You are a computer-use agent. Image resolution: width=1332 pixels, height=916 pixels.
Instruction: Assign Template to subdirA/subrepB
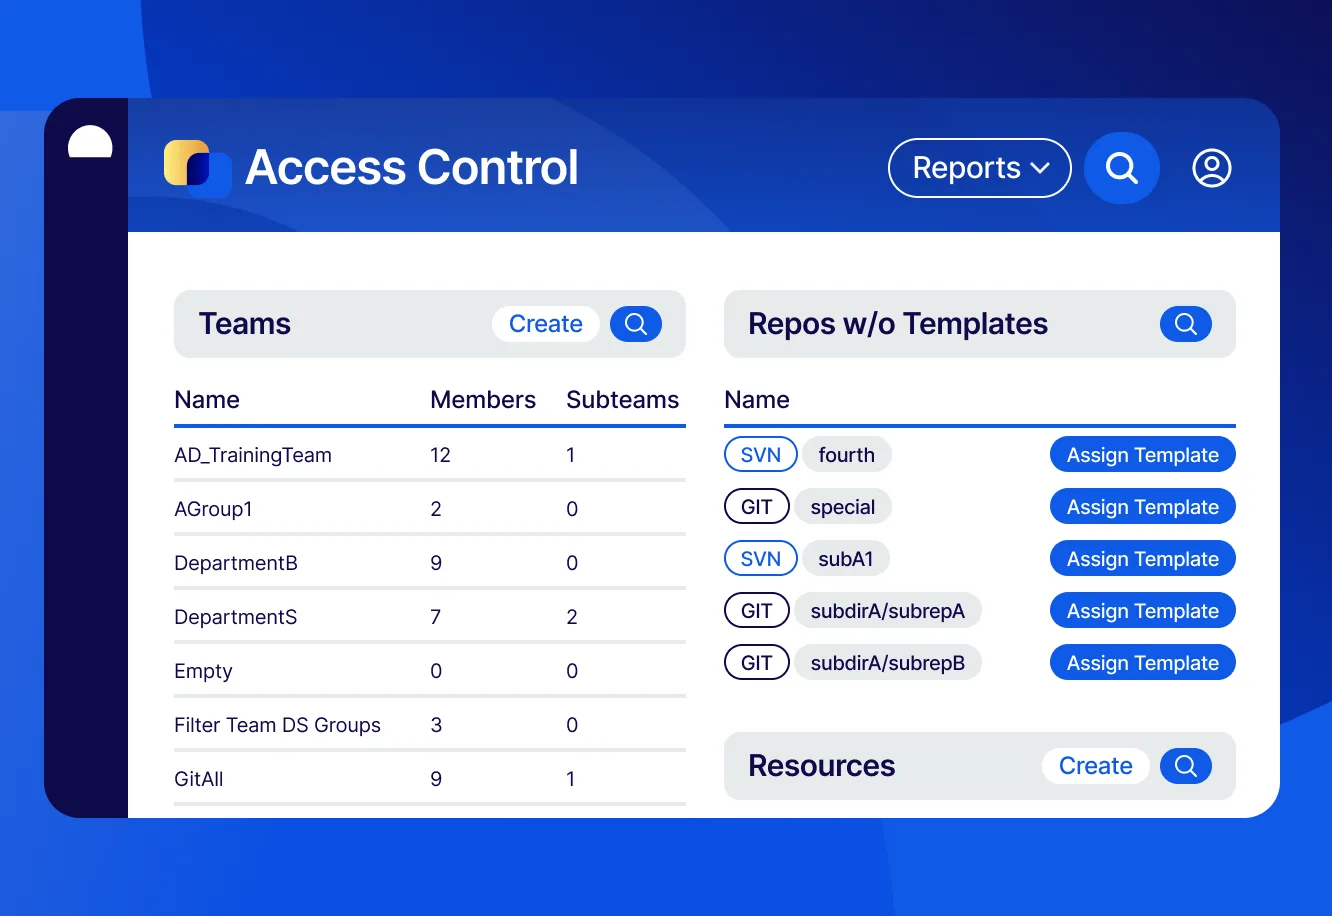pyautogui.click(x=1143, y=663)
